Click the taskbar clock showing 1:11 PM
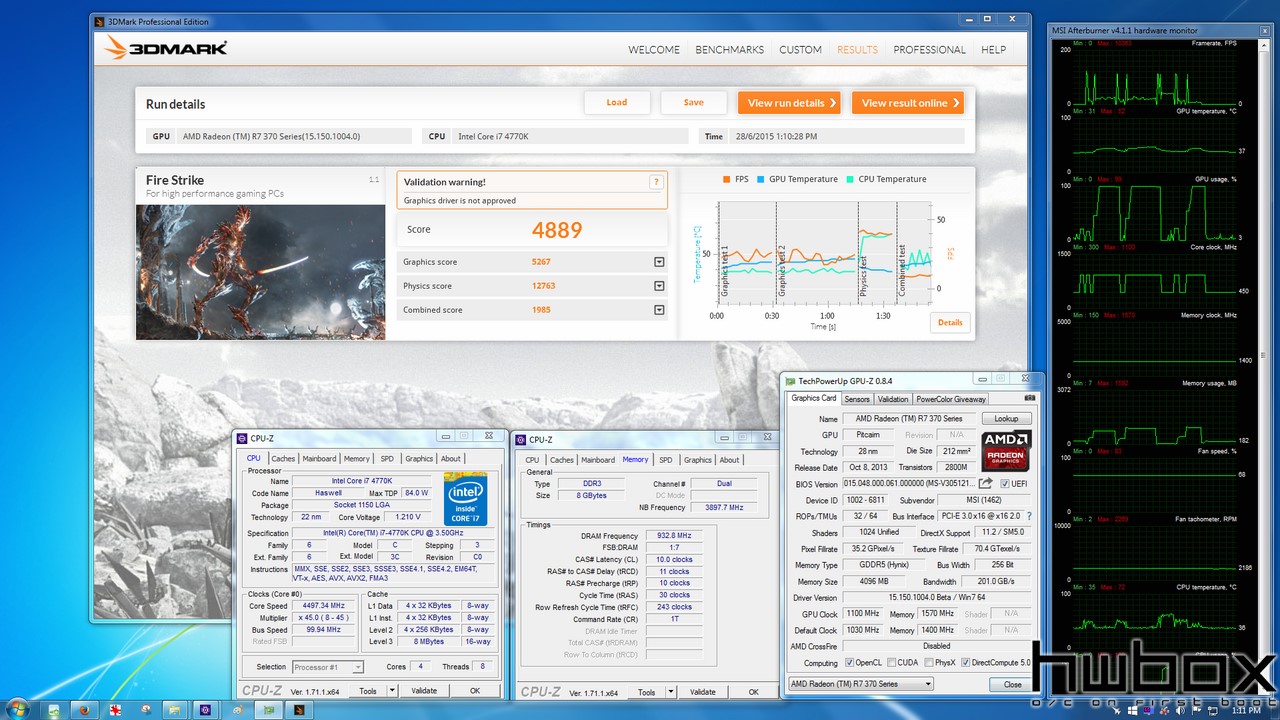 click(1246, 711)
